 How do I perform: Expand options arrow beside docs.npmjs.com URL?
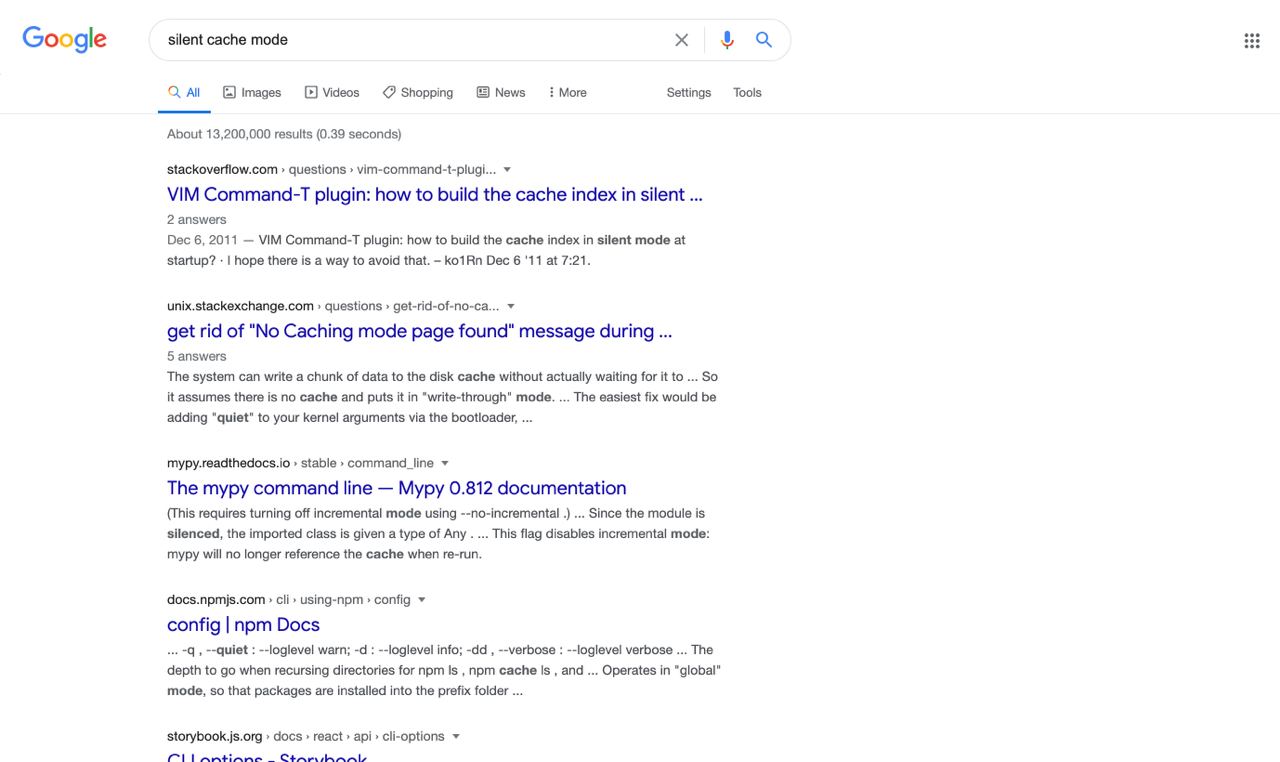(421, 600)
